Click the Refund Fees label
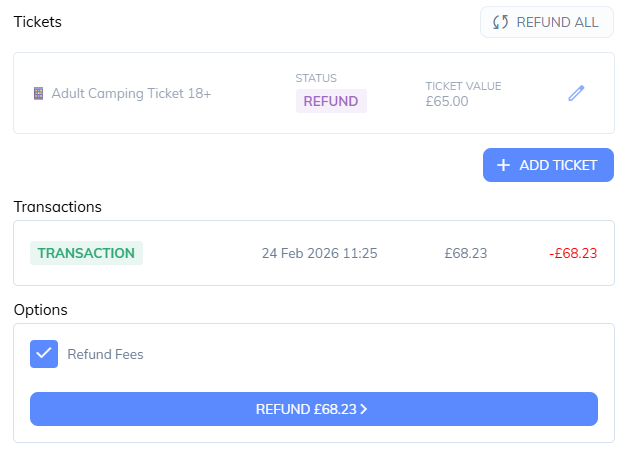Screen dimensions: 626x456 tap(105, 354)
